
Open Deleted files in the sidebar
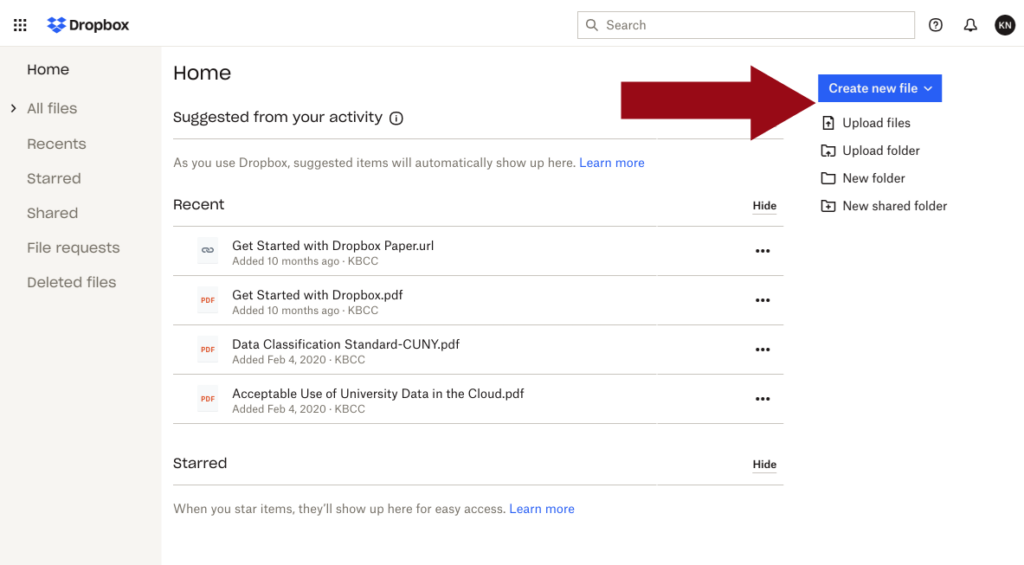[71, 282]
